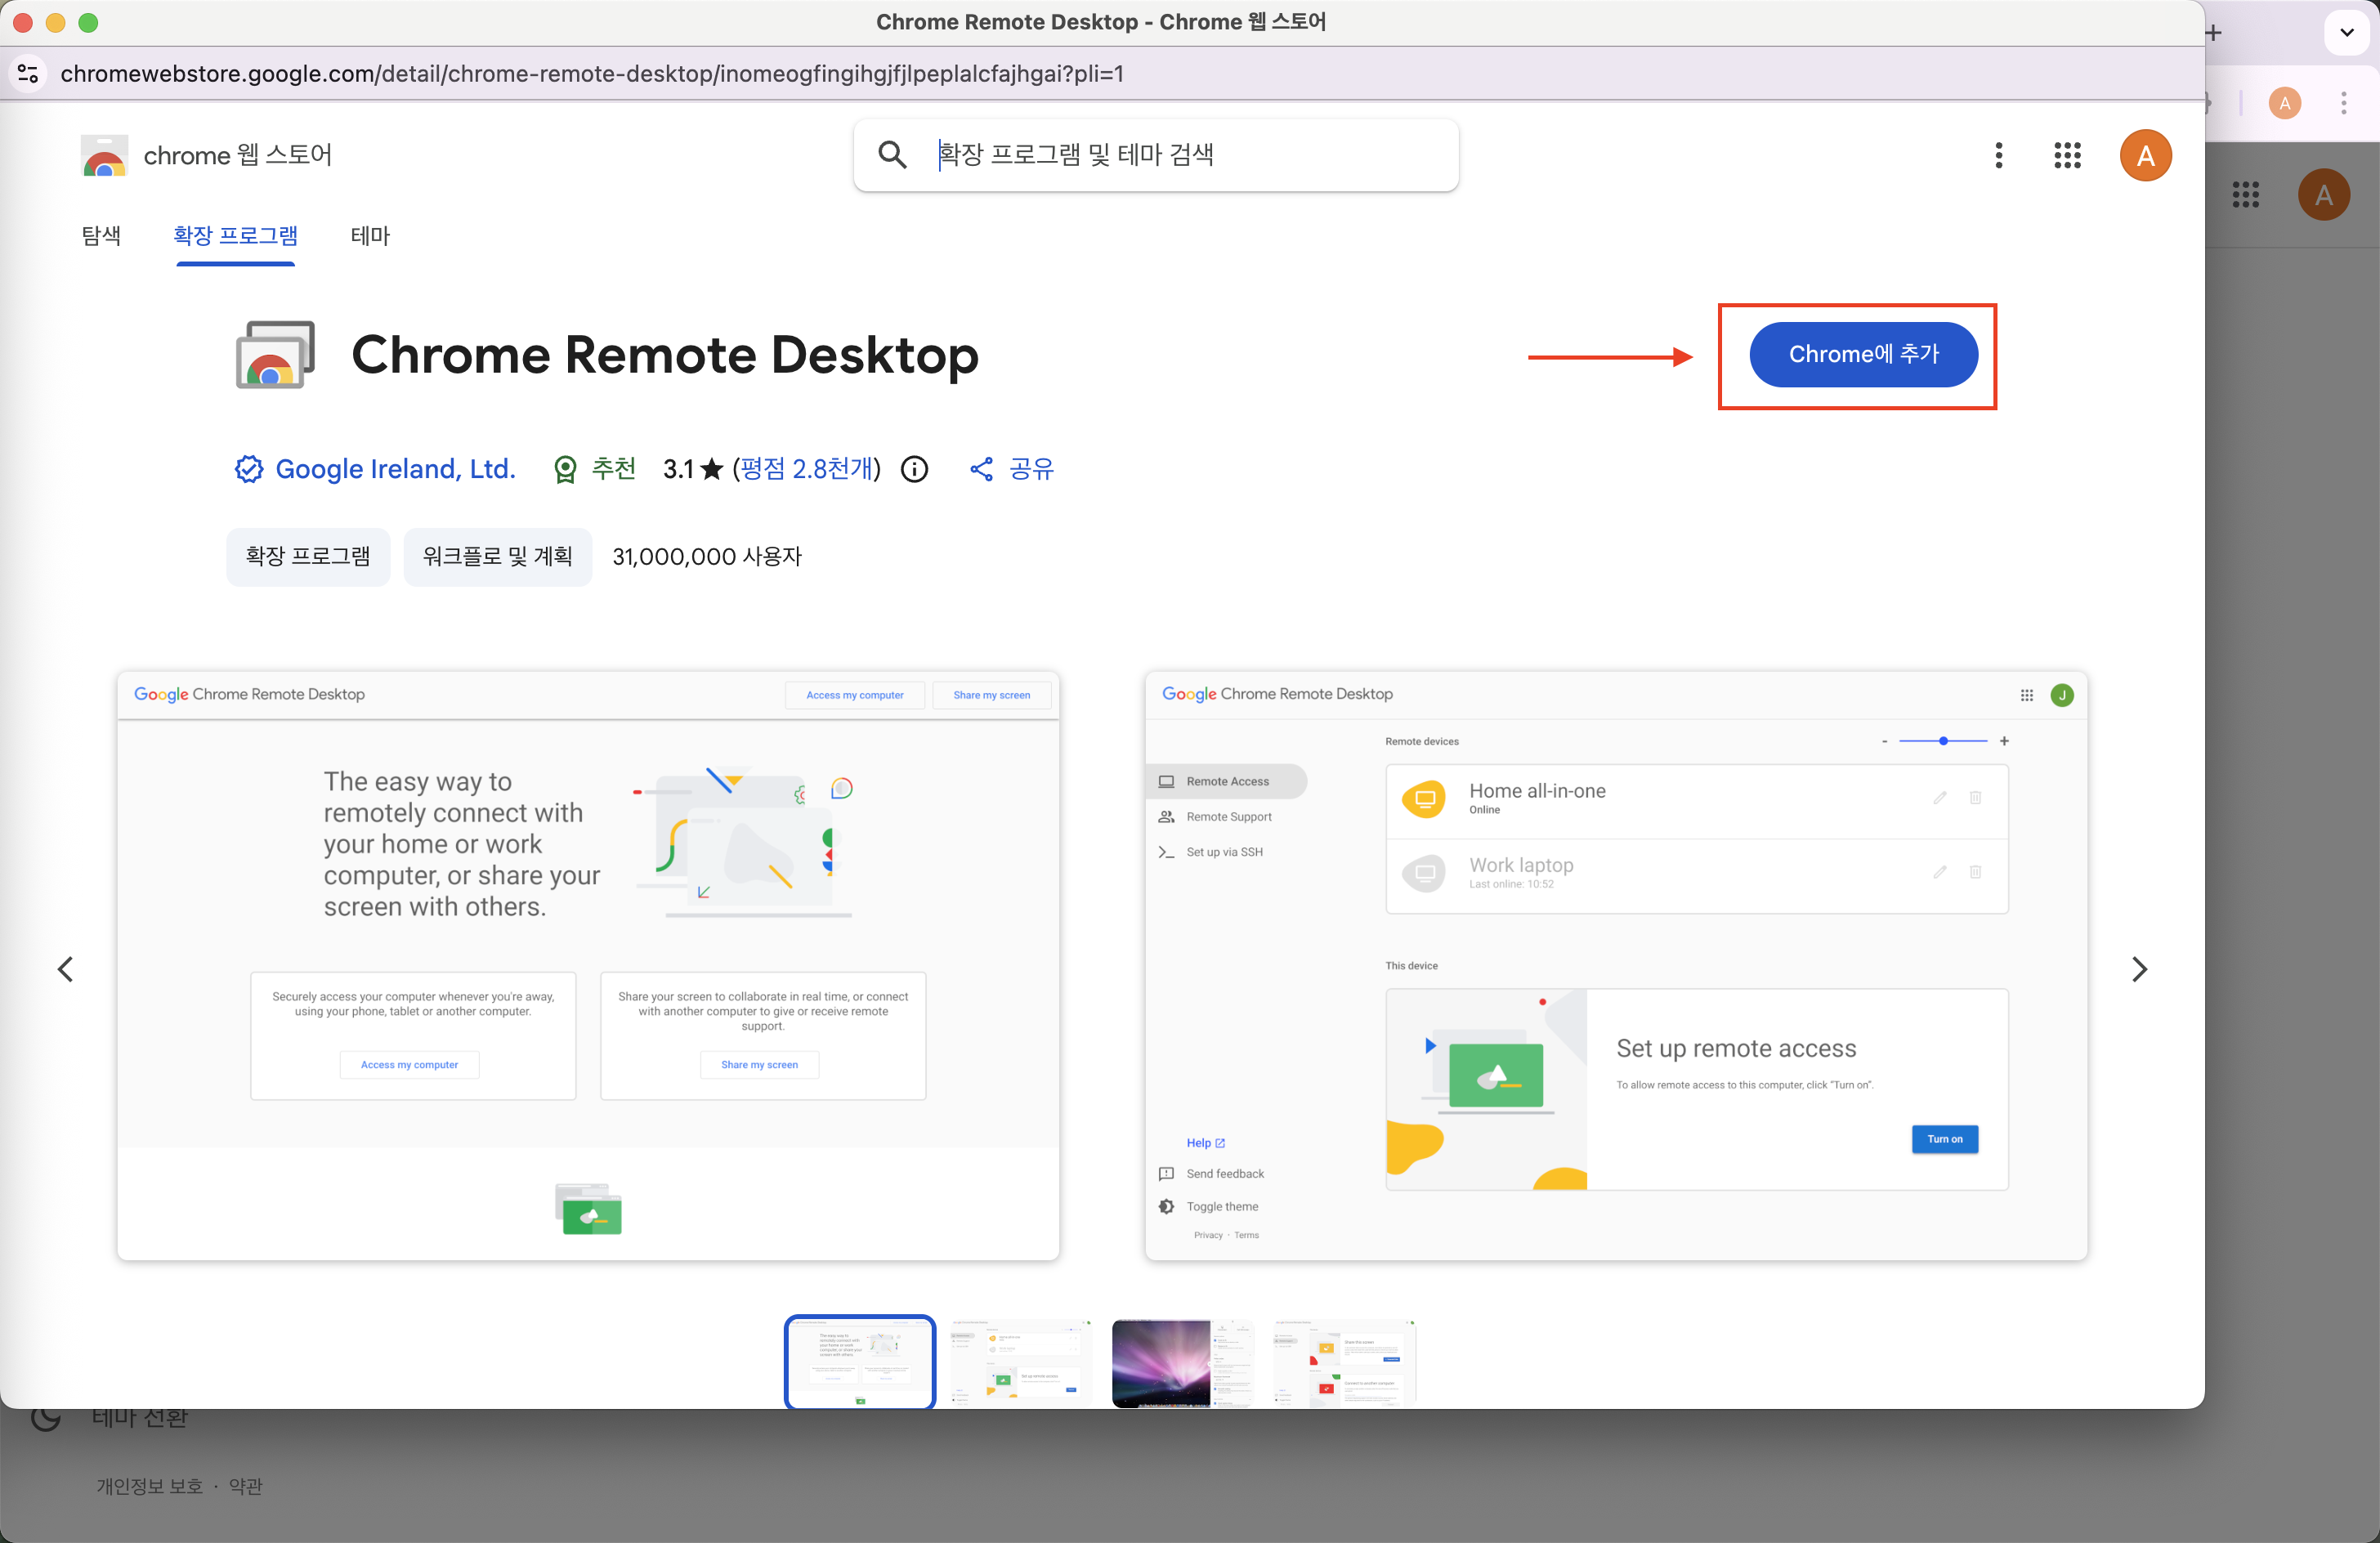Viewport: 2380px width, 1543px height.
Task: Click the Chrome web store logo
Action: (105, 155)
